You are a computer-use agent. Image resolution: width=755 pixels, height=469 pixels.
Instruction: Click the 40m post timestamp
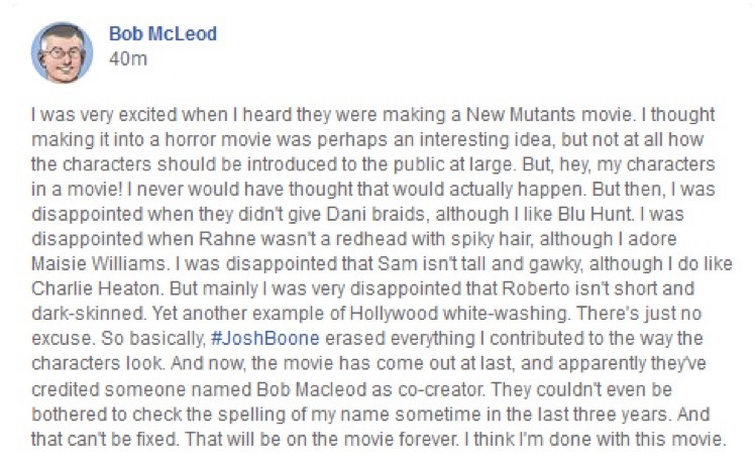pos(128,59)
